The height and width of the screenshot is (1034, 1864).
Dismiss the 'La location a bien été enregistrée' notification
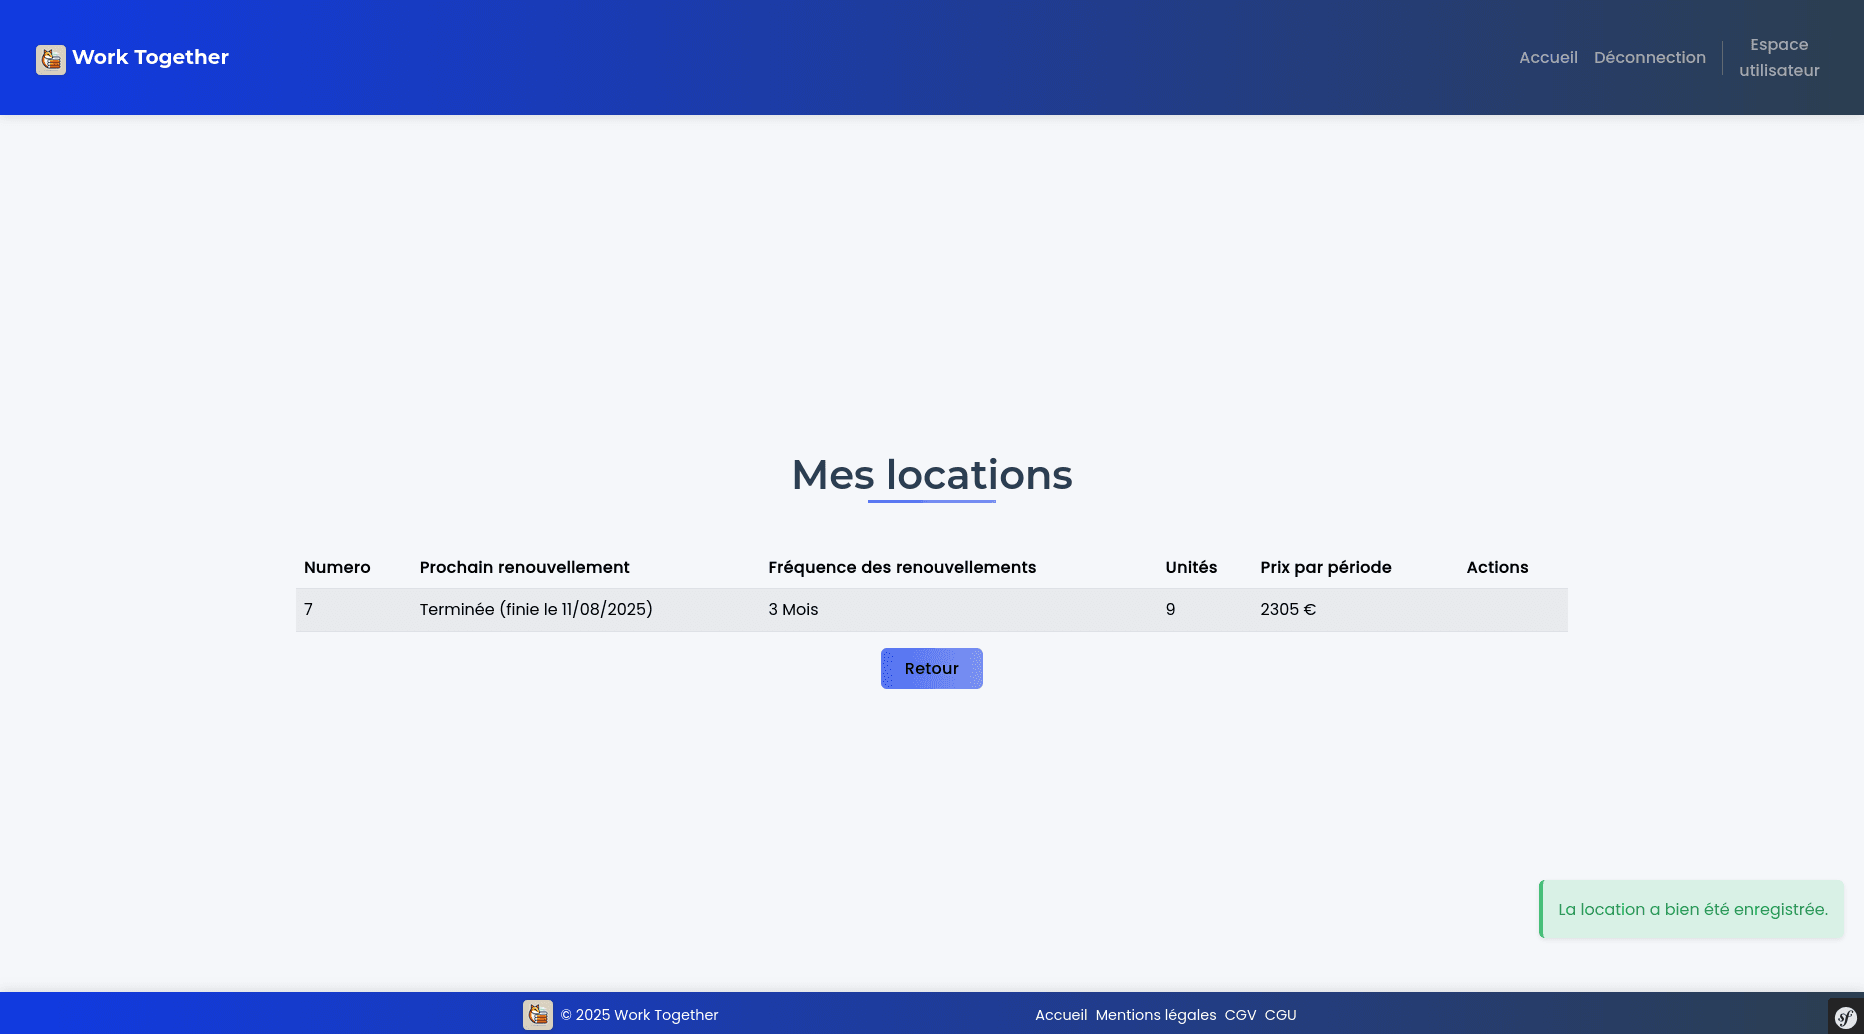(x=1692, y=909)
